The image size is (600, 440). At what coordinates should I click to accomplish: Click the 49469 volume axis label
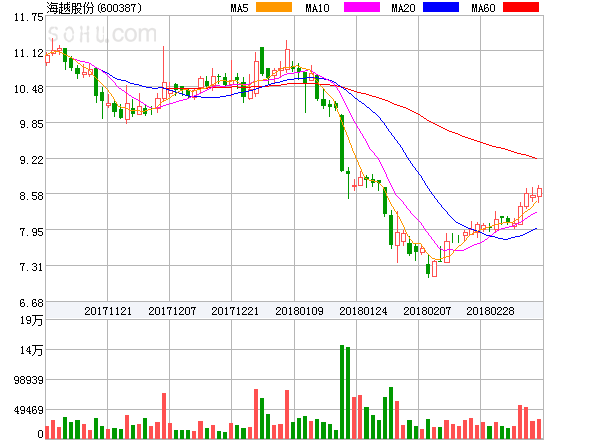[29, 410]
